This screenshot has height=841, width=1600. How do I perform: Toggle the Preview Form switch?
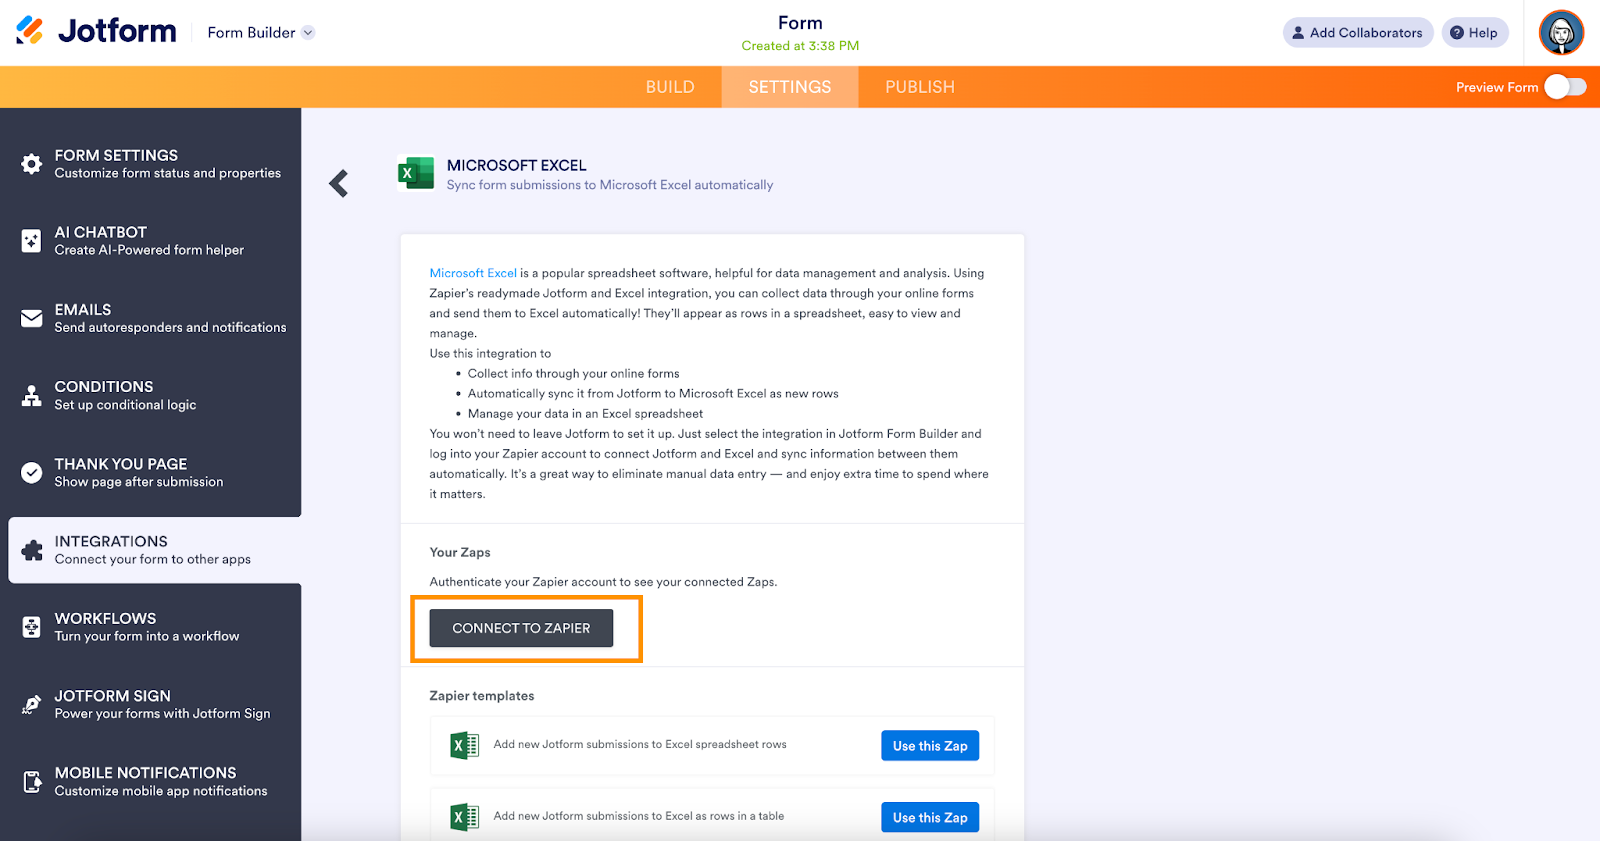pyautogui.click(x=1565, y=87)
